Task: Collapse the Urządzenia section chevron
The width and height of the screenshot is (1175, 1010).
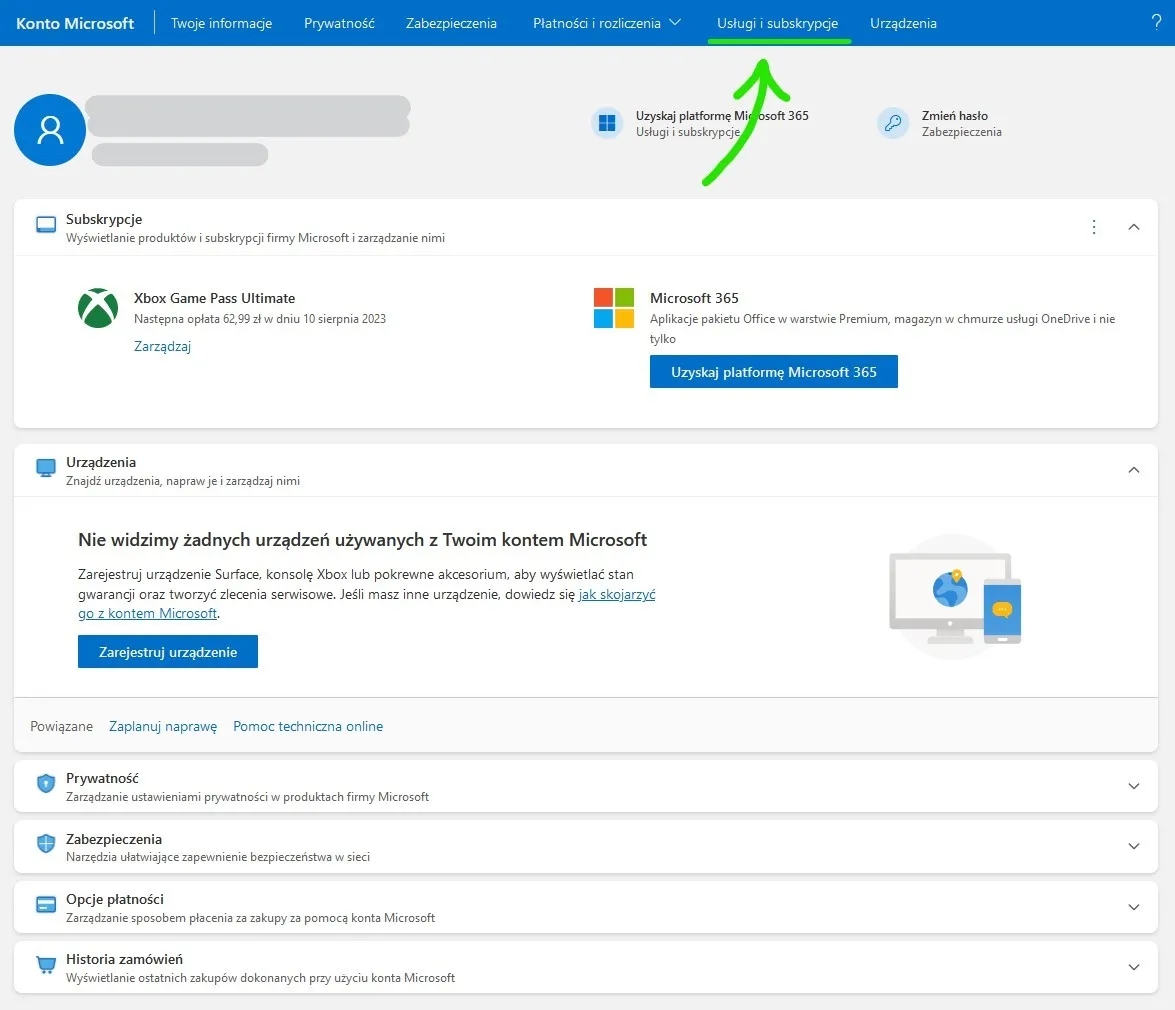Action: coord(1134,470)
